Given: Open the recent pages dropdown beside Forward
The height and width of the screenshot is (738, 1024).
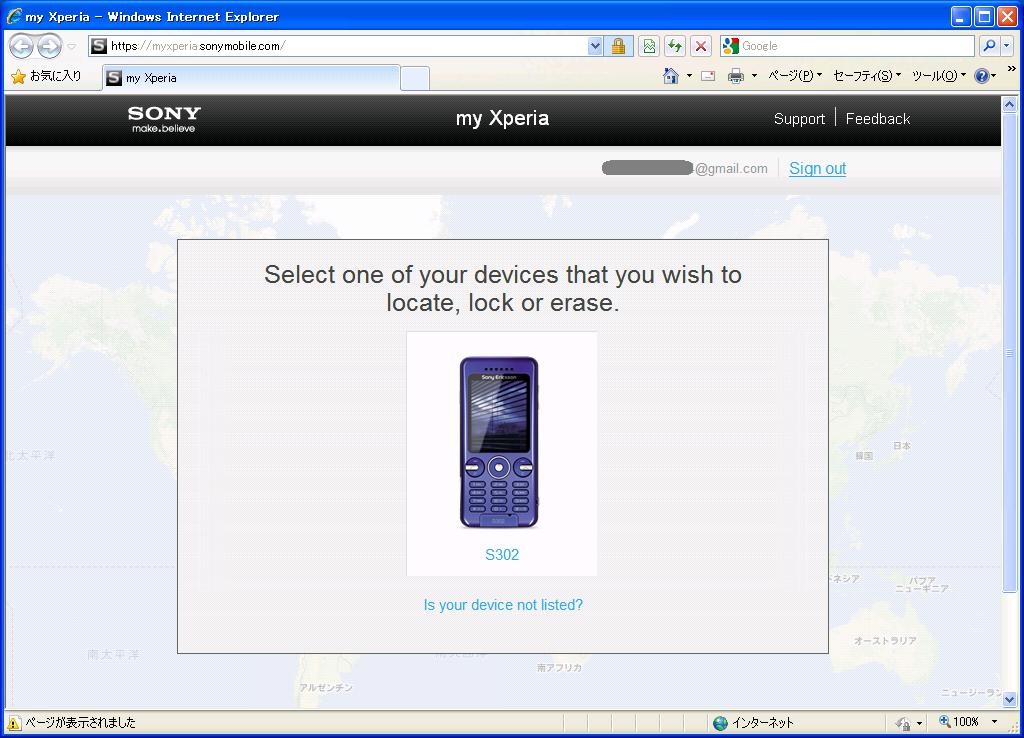Looking at the screenshot, I should pyautogui.click(x=72, y=46).
